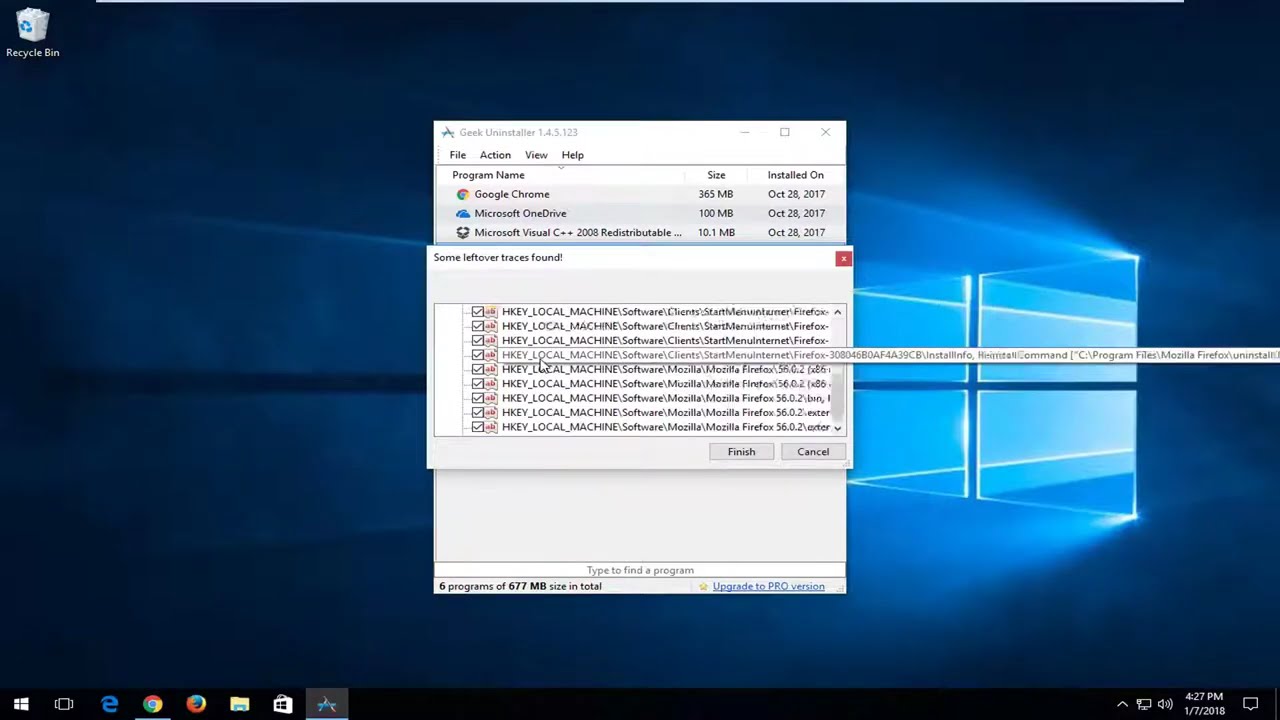Open the Windows Start menu
1280x720 pixels.
pos(21,704)
